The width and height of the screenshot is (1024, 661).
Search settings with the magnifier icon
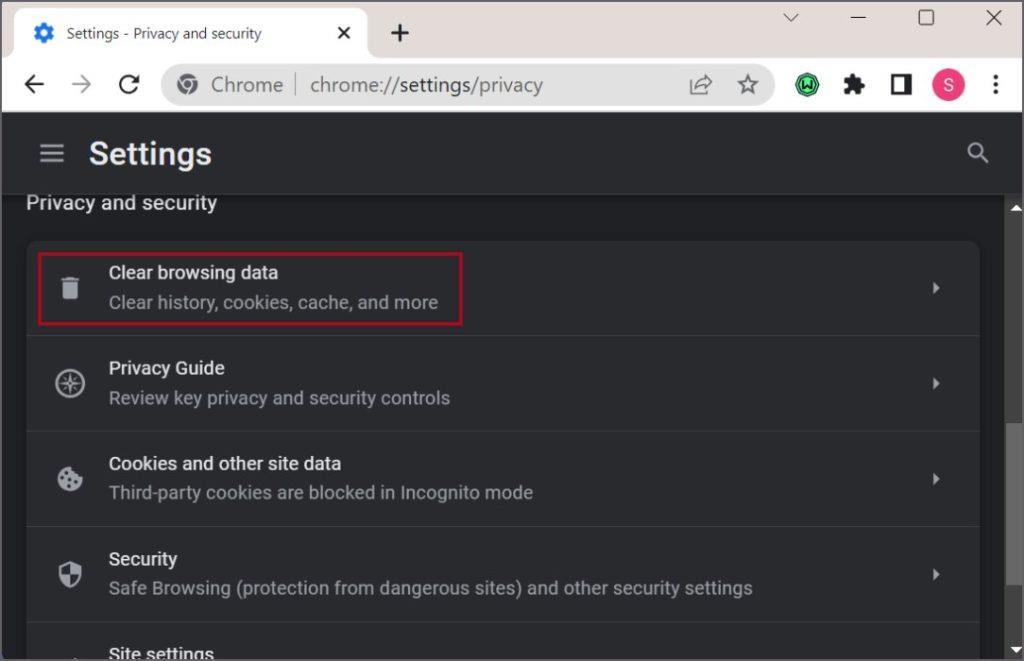pyautogui.click(x=977, y=153)
